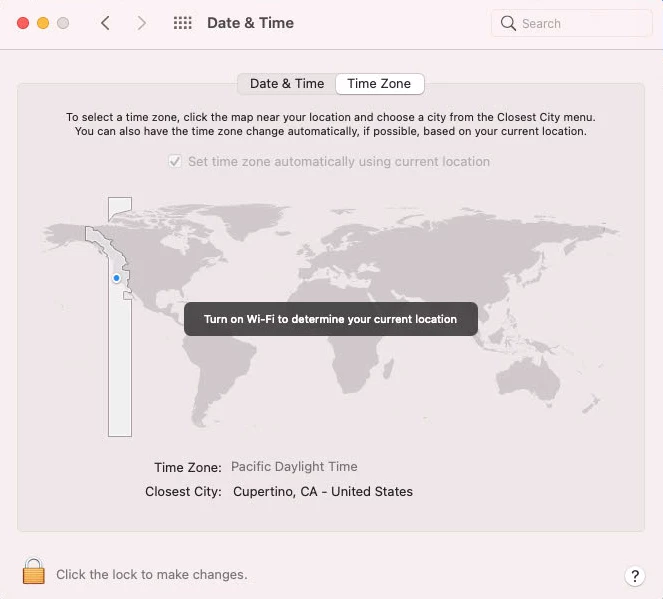Click 'Turn on Wi-Fi' banner message
This screenshot has height=599, width=663.
(331, 319)
